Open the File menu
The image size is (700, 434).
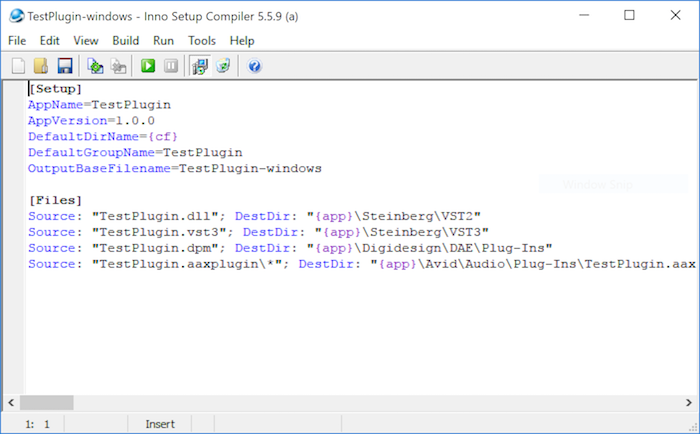(x=17, y=41)
